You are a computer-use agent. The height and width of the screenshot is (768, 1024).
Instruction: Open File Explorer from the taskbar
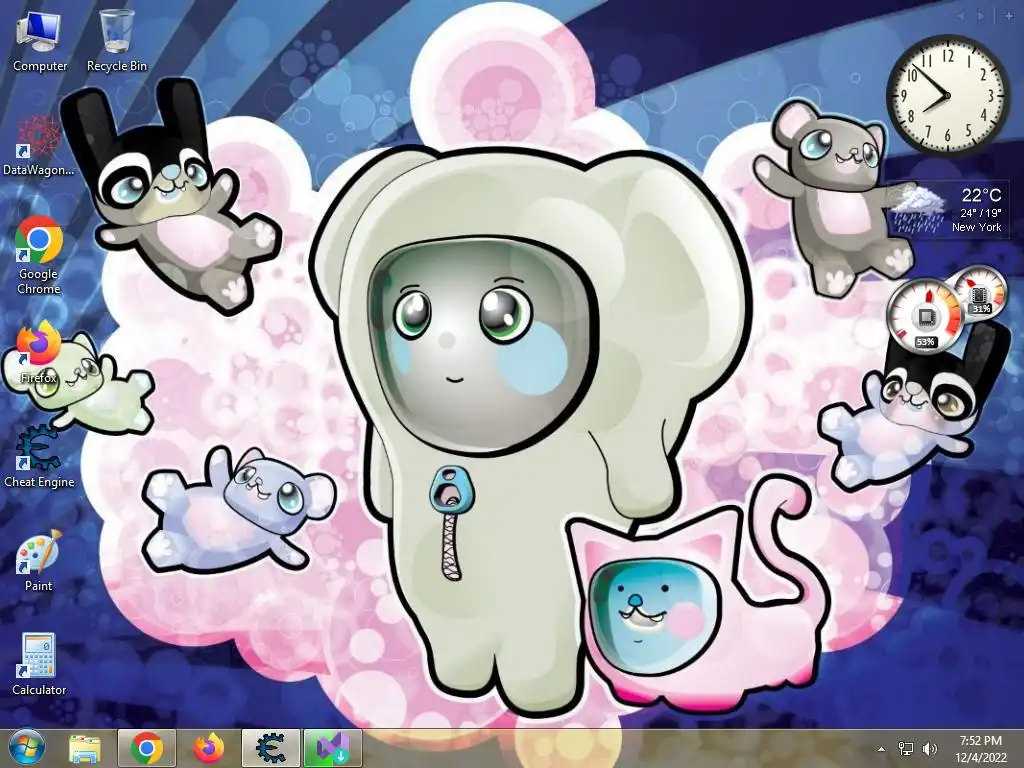pos(85,748)
